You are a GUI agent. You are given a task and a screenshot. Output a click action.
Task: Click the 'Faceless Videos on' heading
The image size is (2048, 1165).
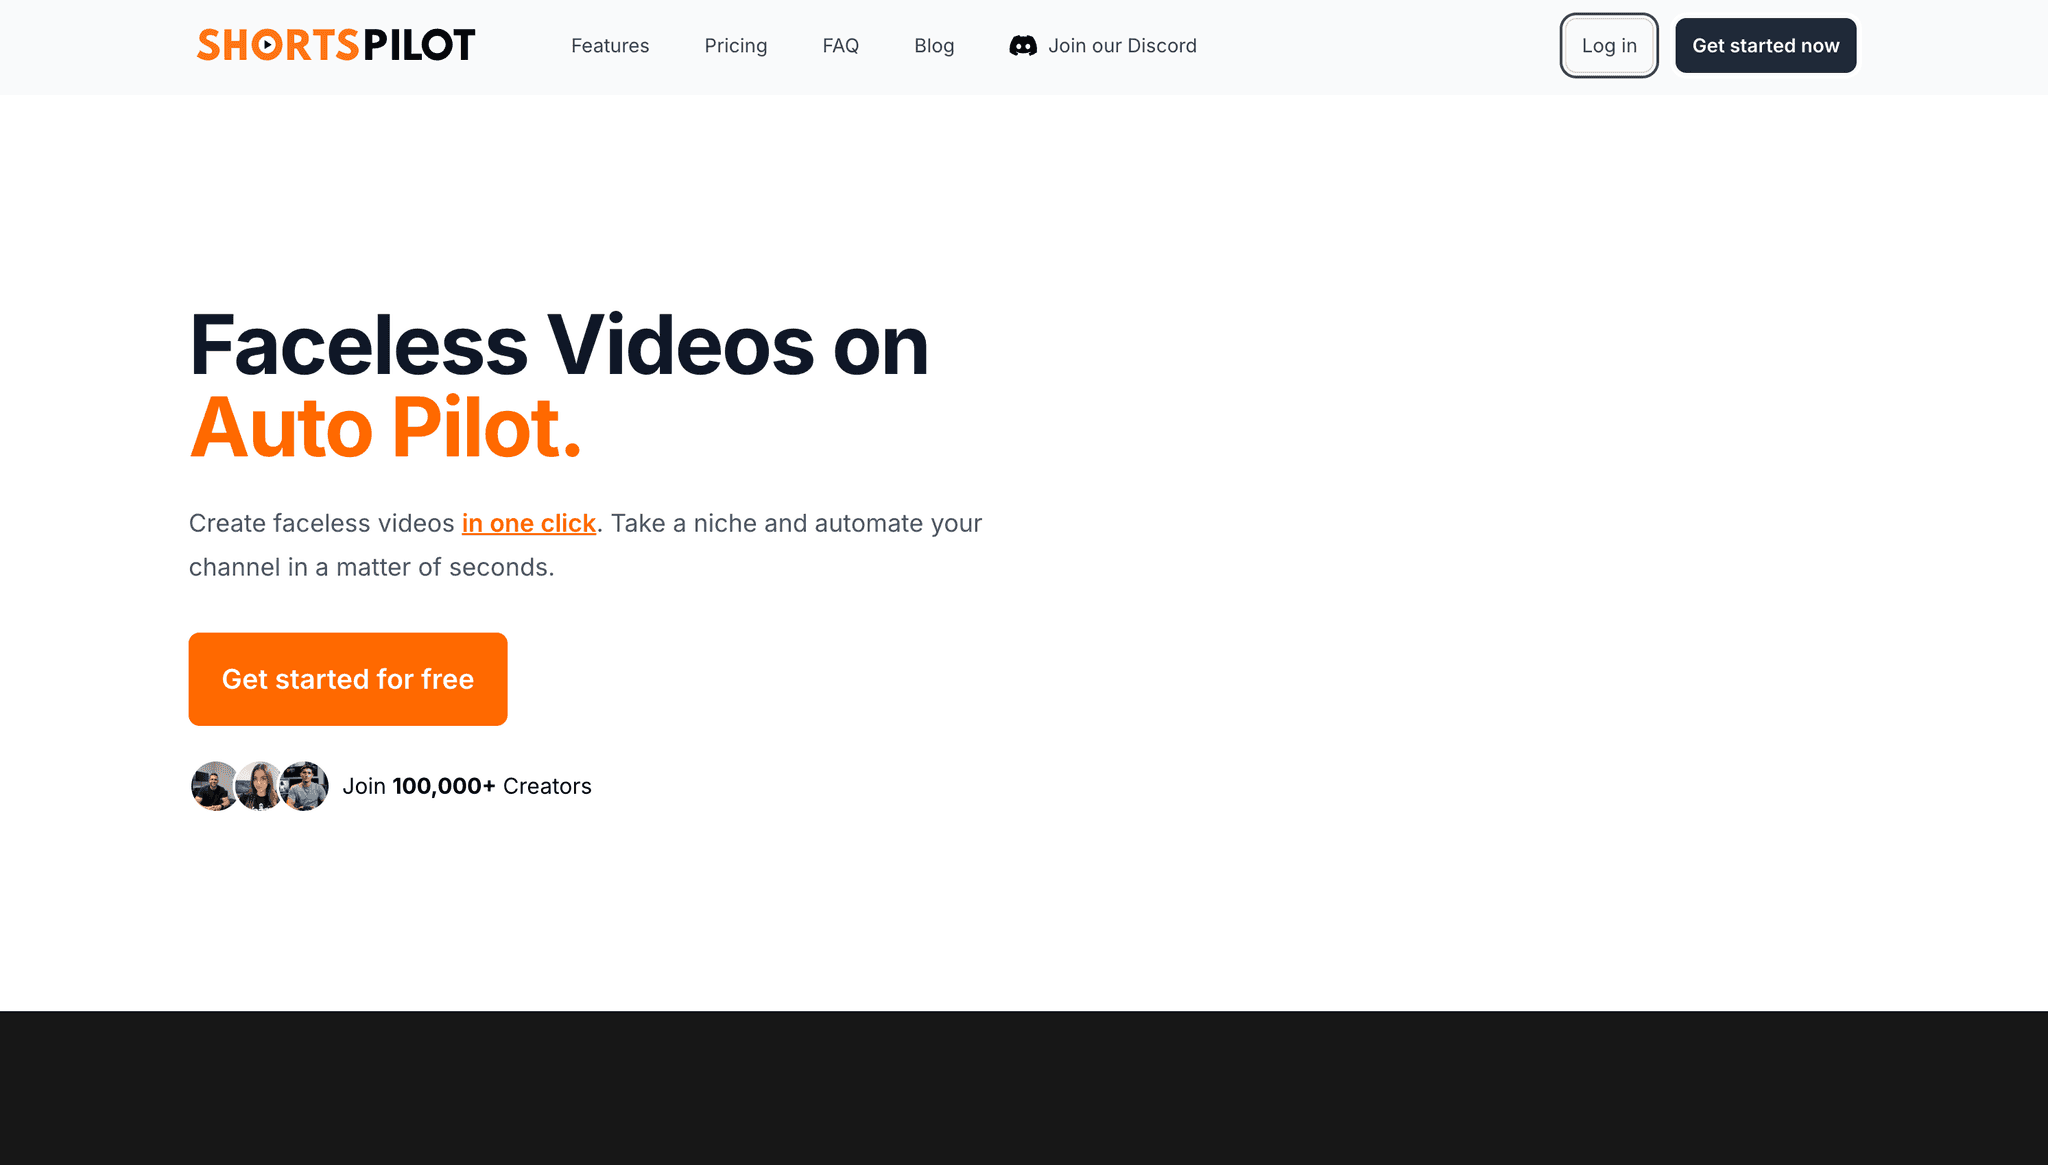[558, 343]
